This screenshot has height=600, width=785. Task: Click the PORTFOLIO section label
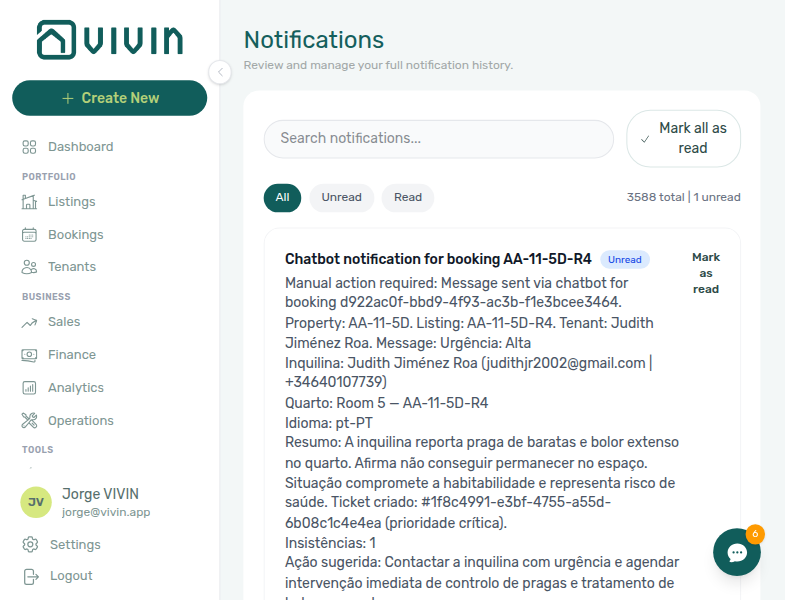49,177
